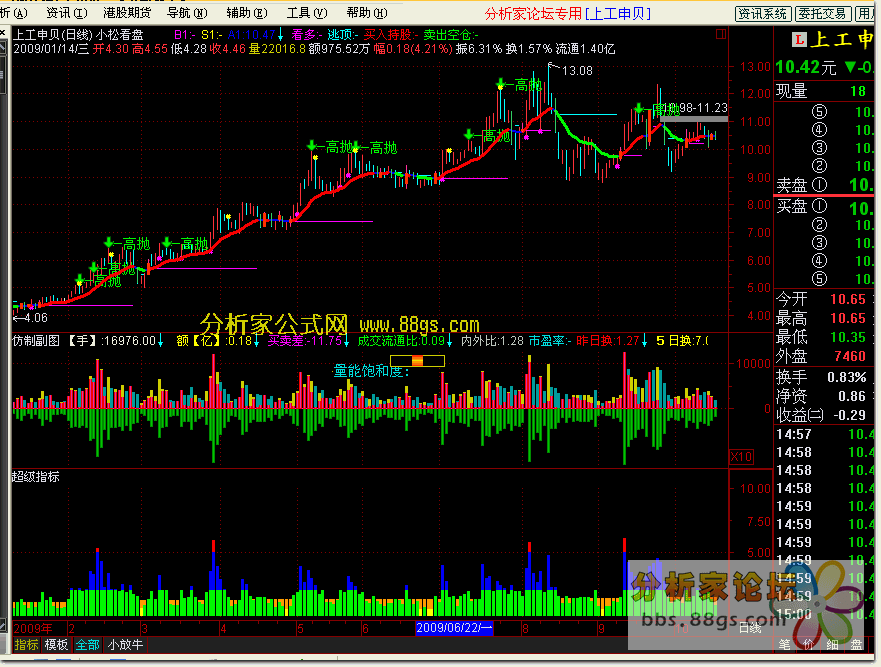Switch to the 全部 tab
The image size is (881, 667).
[88, 645]
